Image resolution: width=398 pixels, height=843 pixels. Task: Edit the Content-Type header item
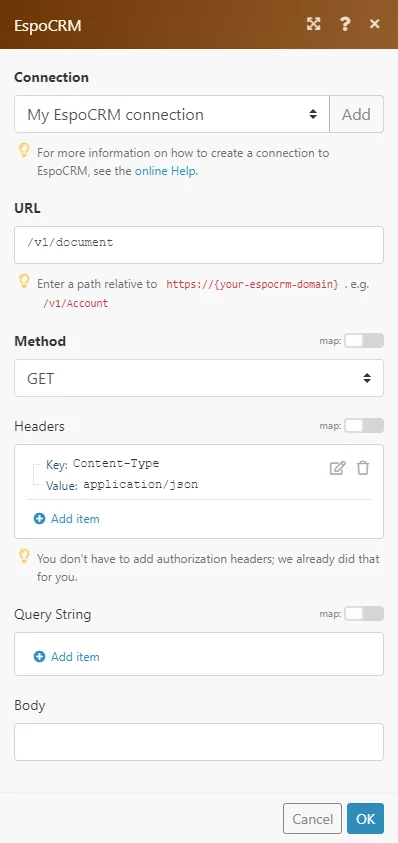(337, 468)
